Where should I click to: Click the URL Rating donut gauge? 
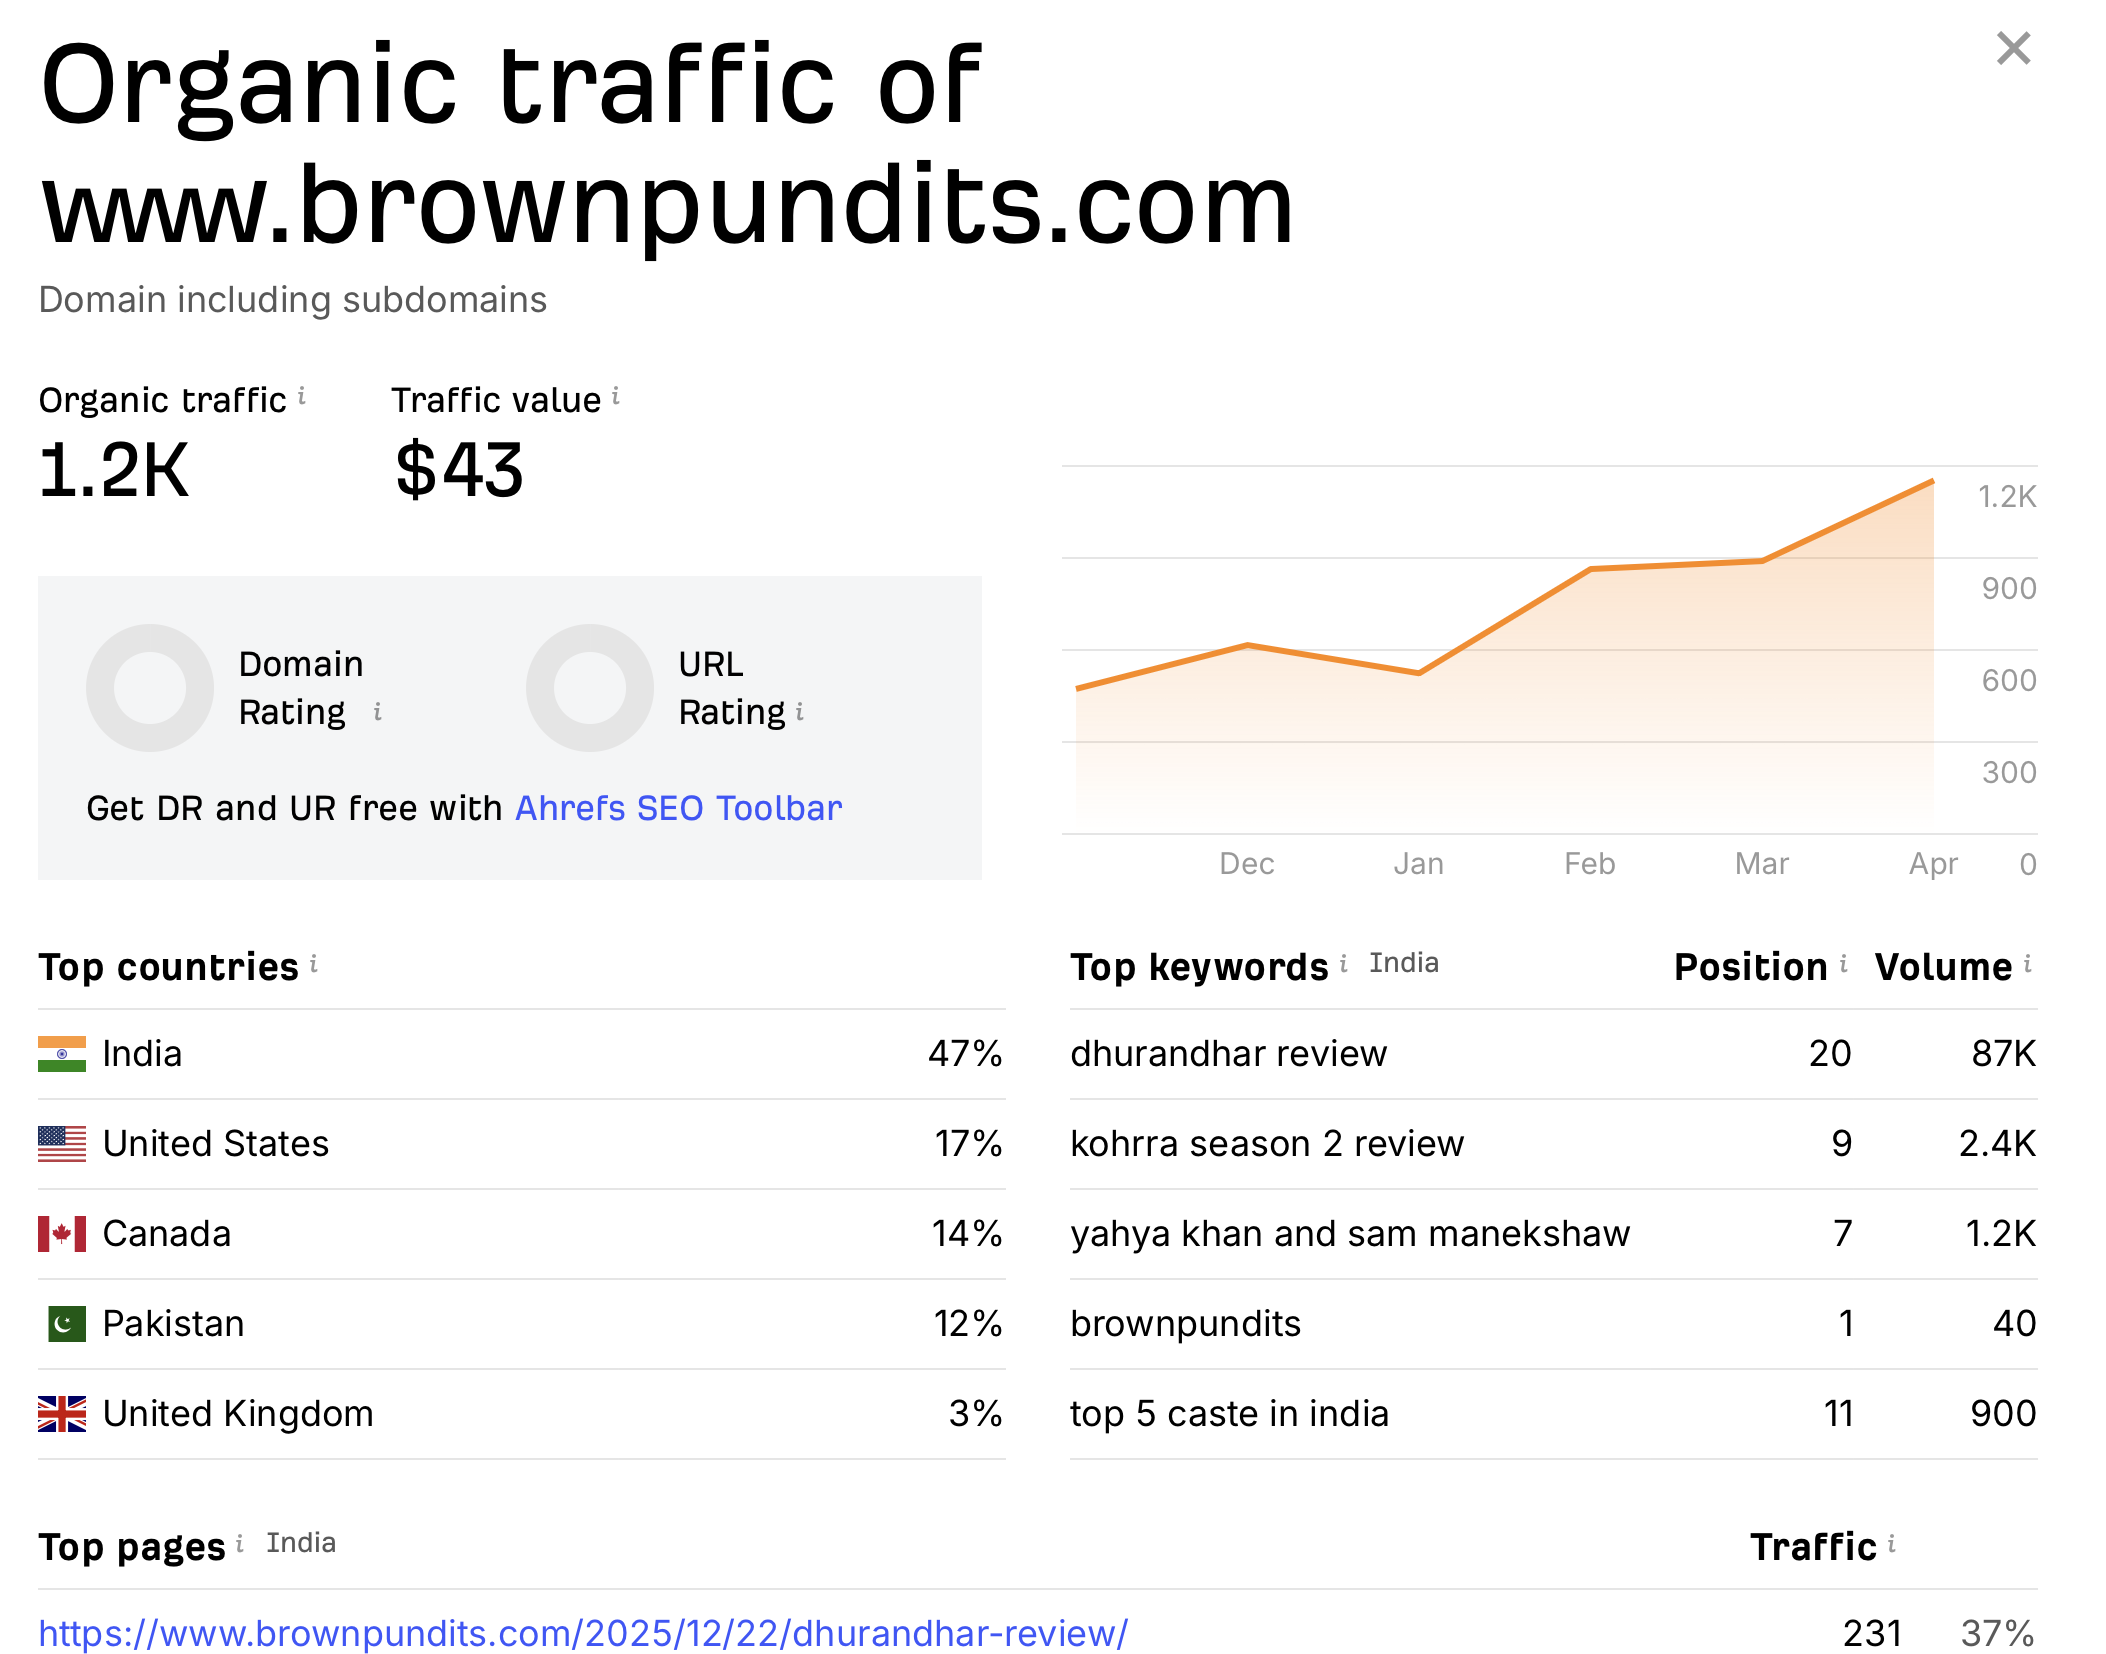coord(590,688)
